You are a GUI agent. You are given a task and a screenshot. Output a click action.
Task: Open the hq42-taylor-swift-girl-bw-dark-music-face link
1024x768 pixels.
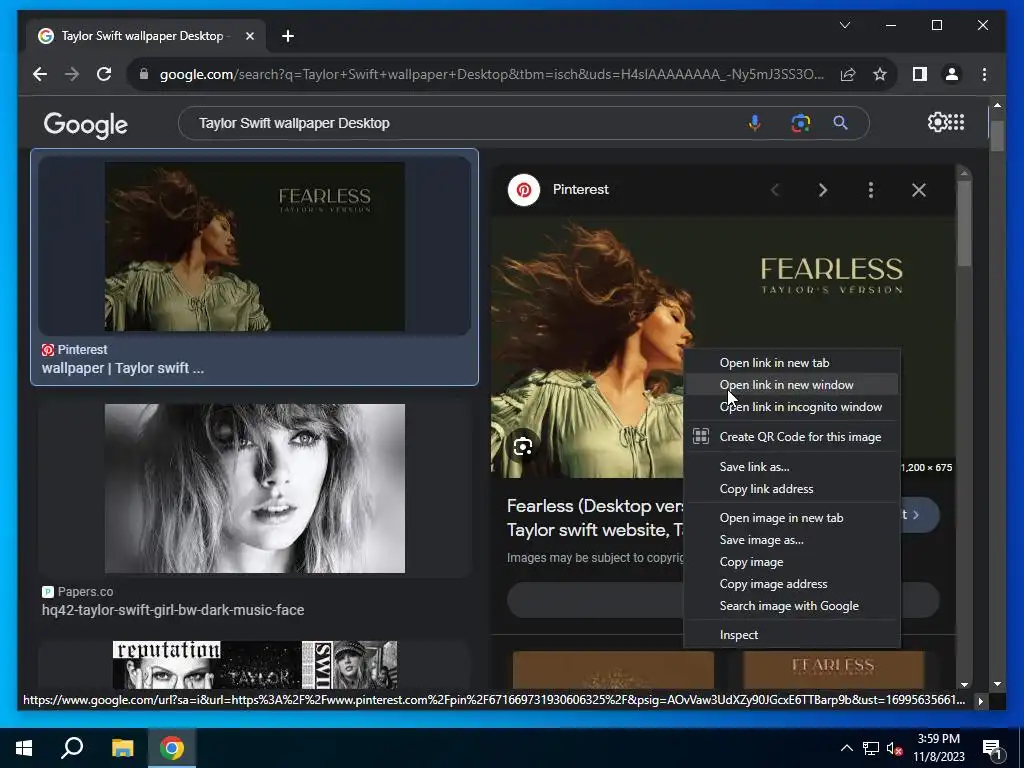click(173, 610)
